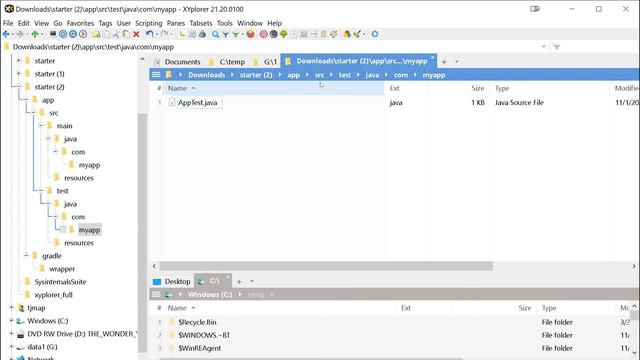Click the folder tree vertical scrollbar

pyautogui.click(x=142, y=233)
